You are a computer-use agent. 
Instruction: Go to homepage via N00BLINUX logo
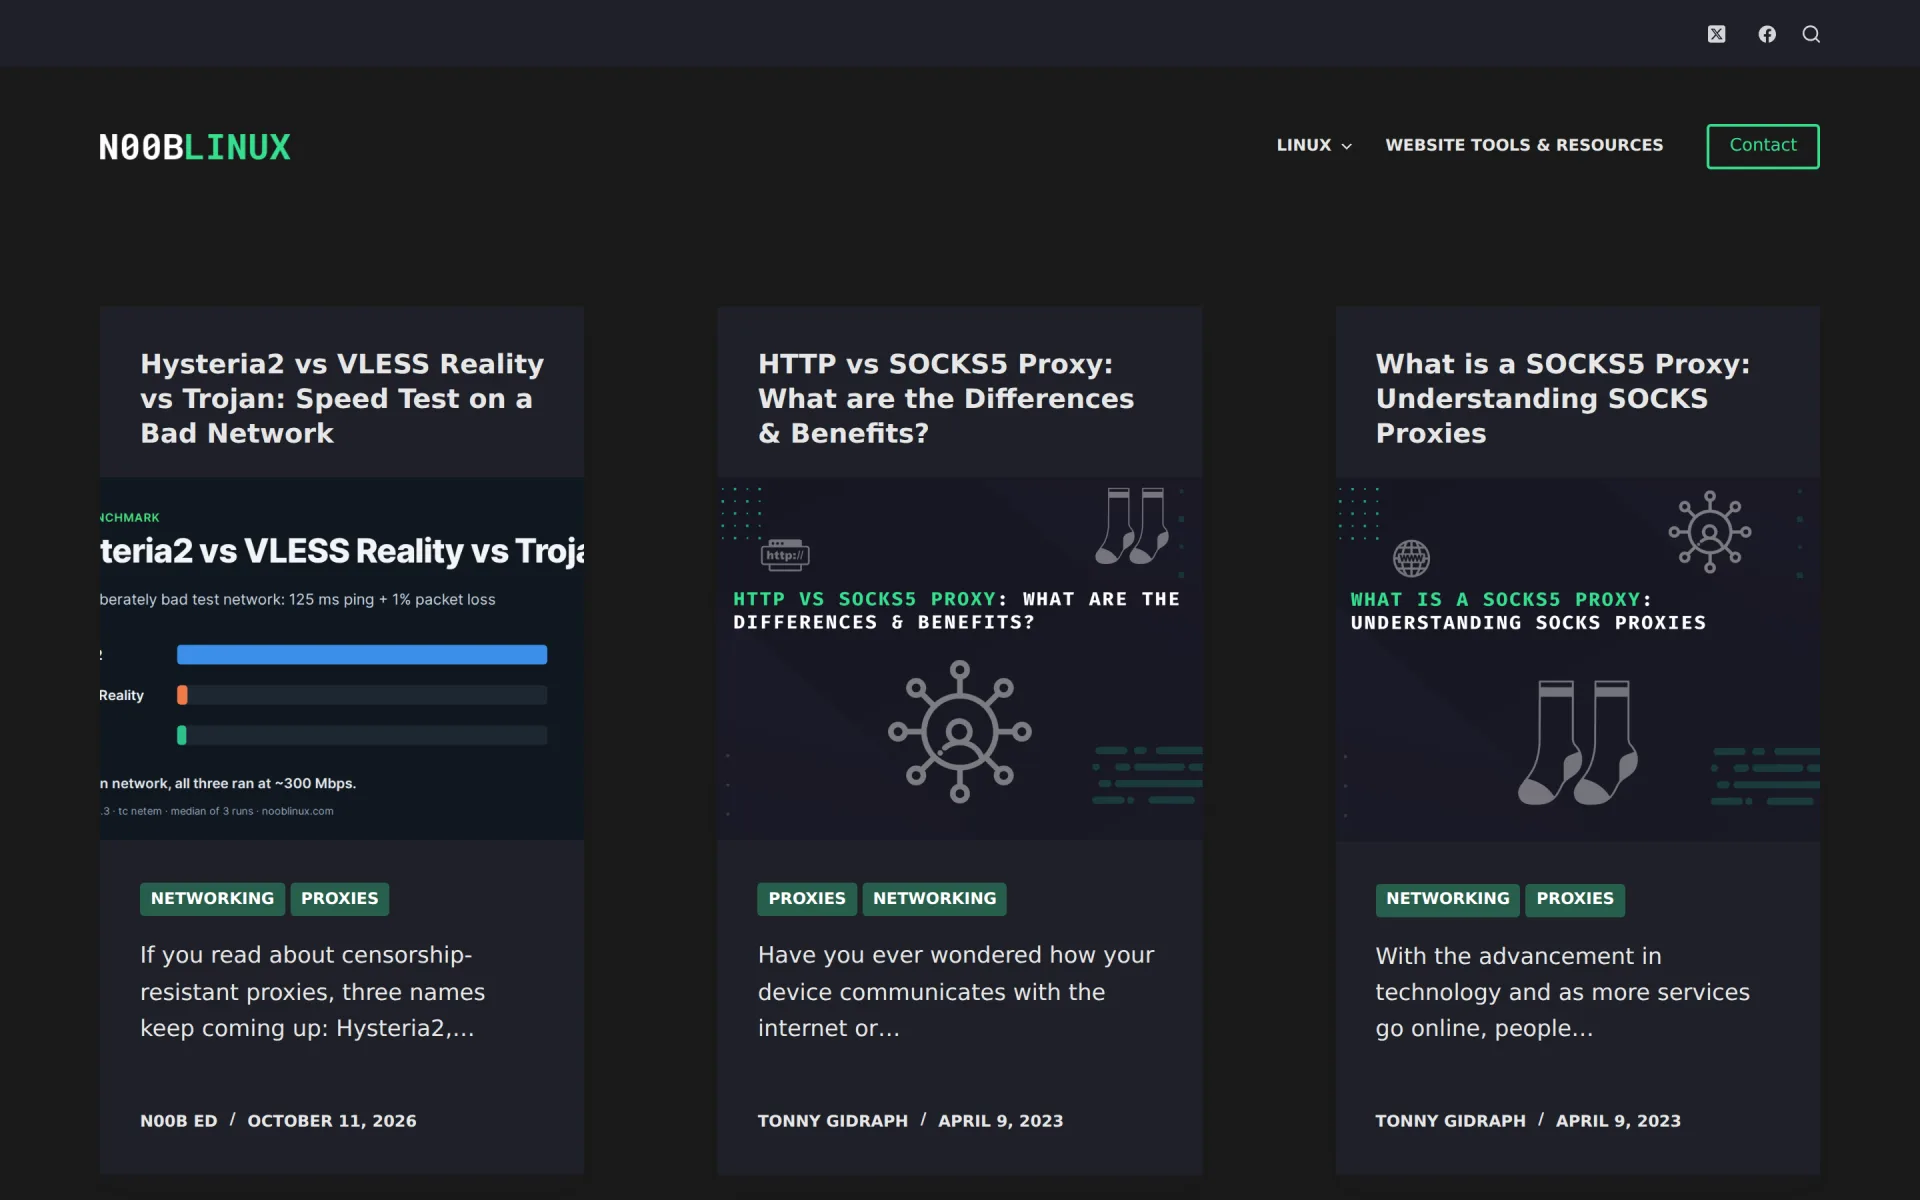[195, 147]
